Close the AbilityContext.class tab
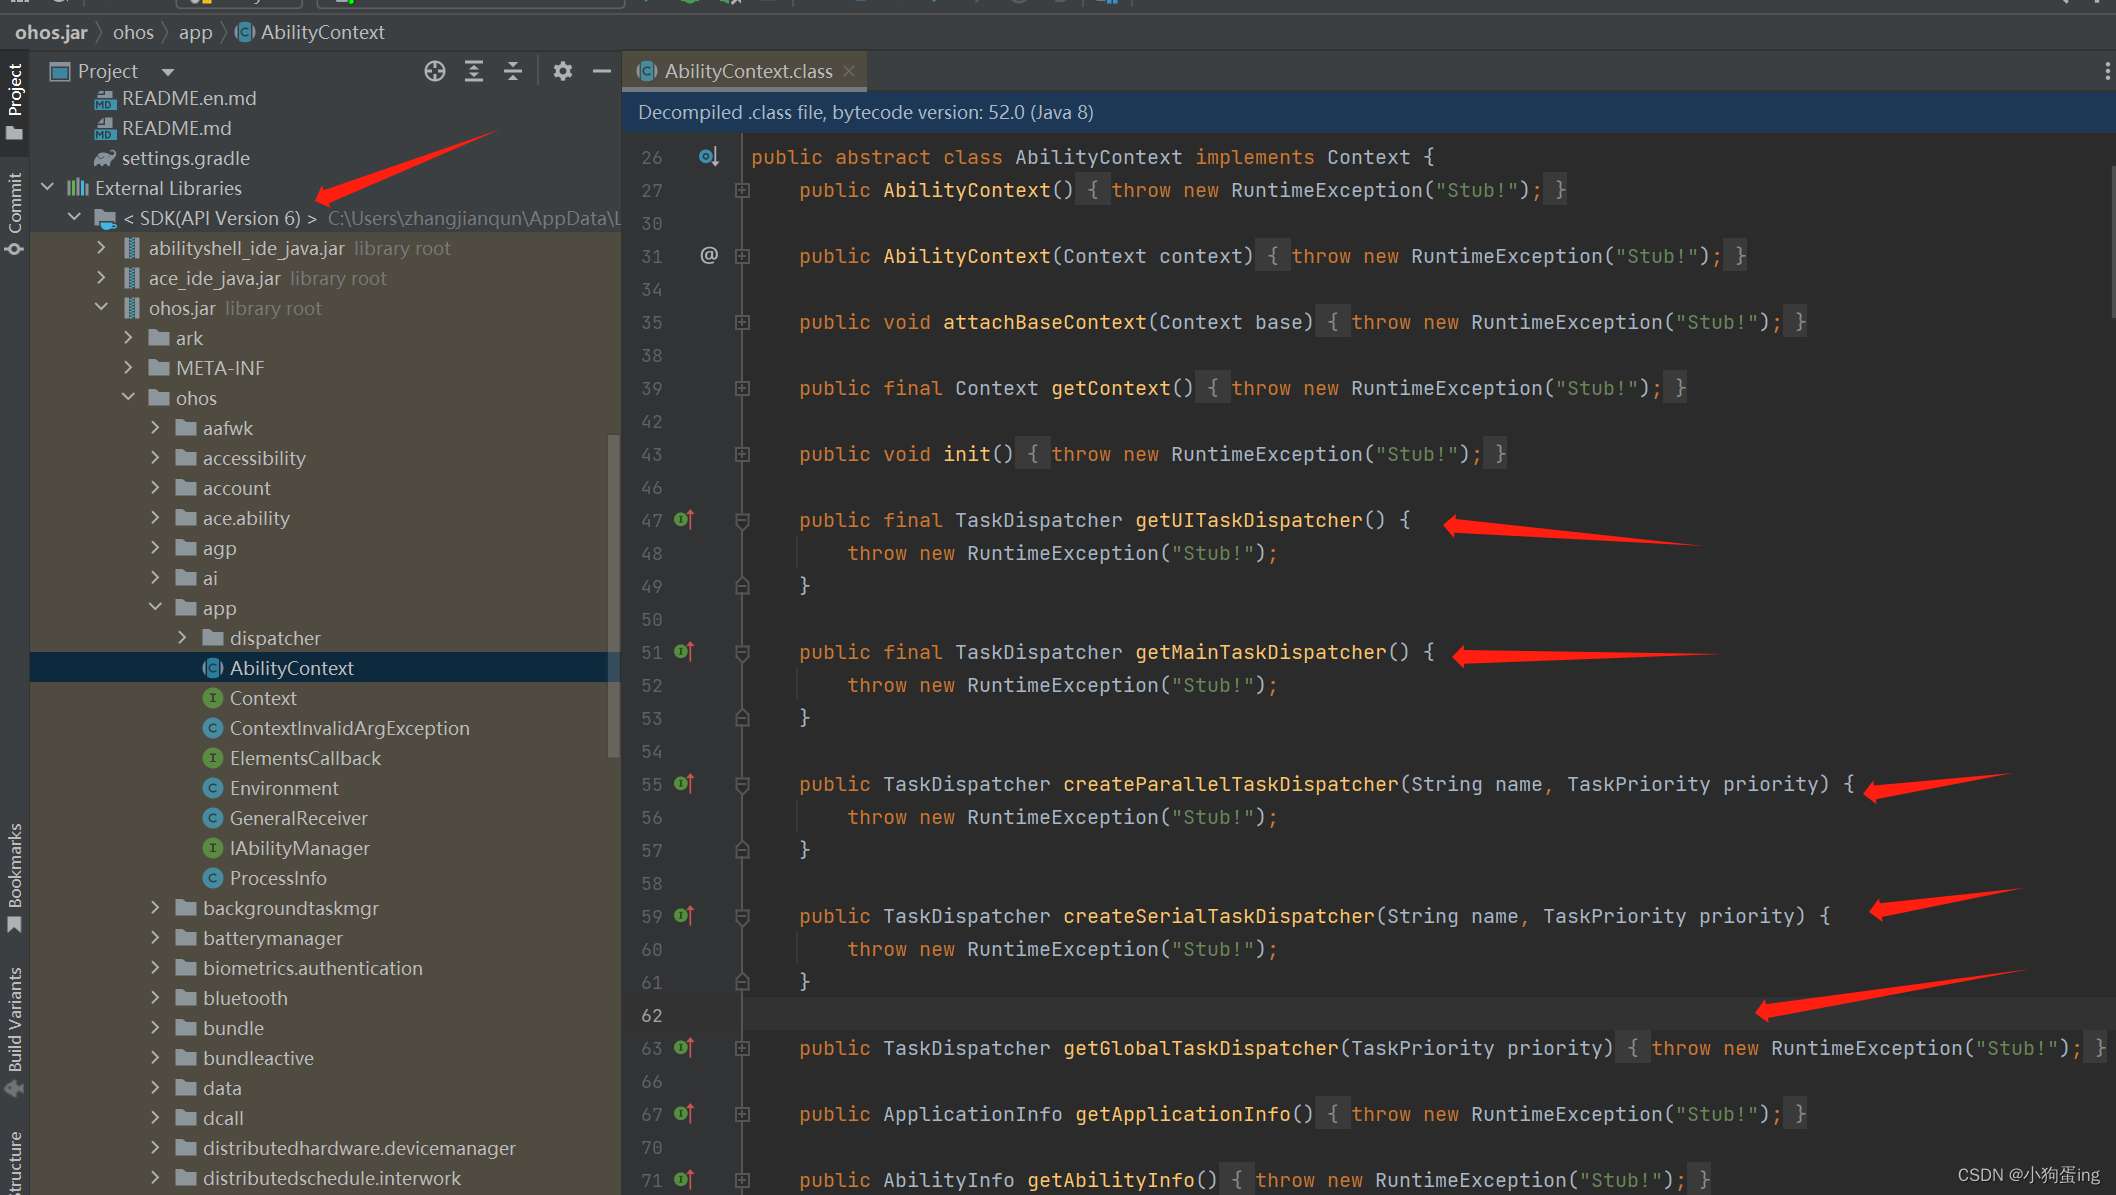This screenshot has height=1195, width=2116. pos(849,71)
